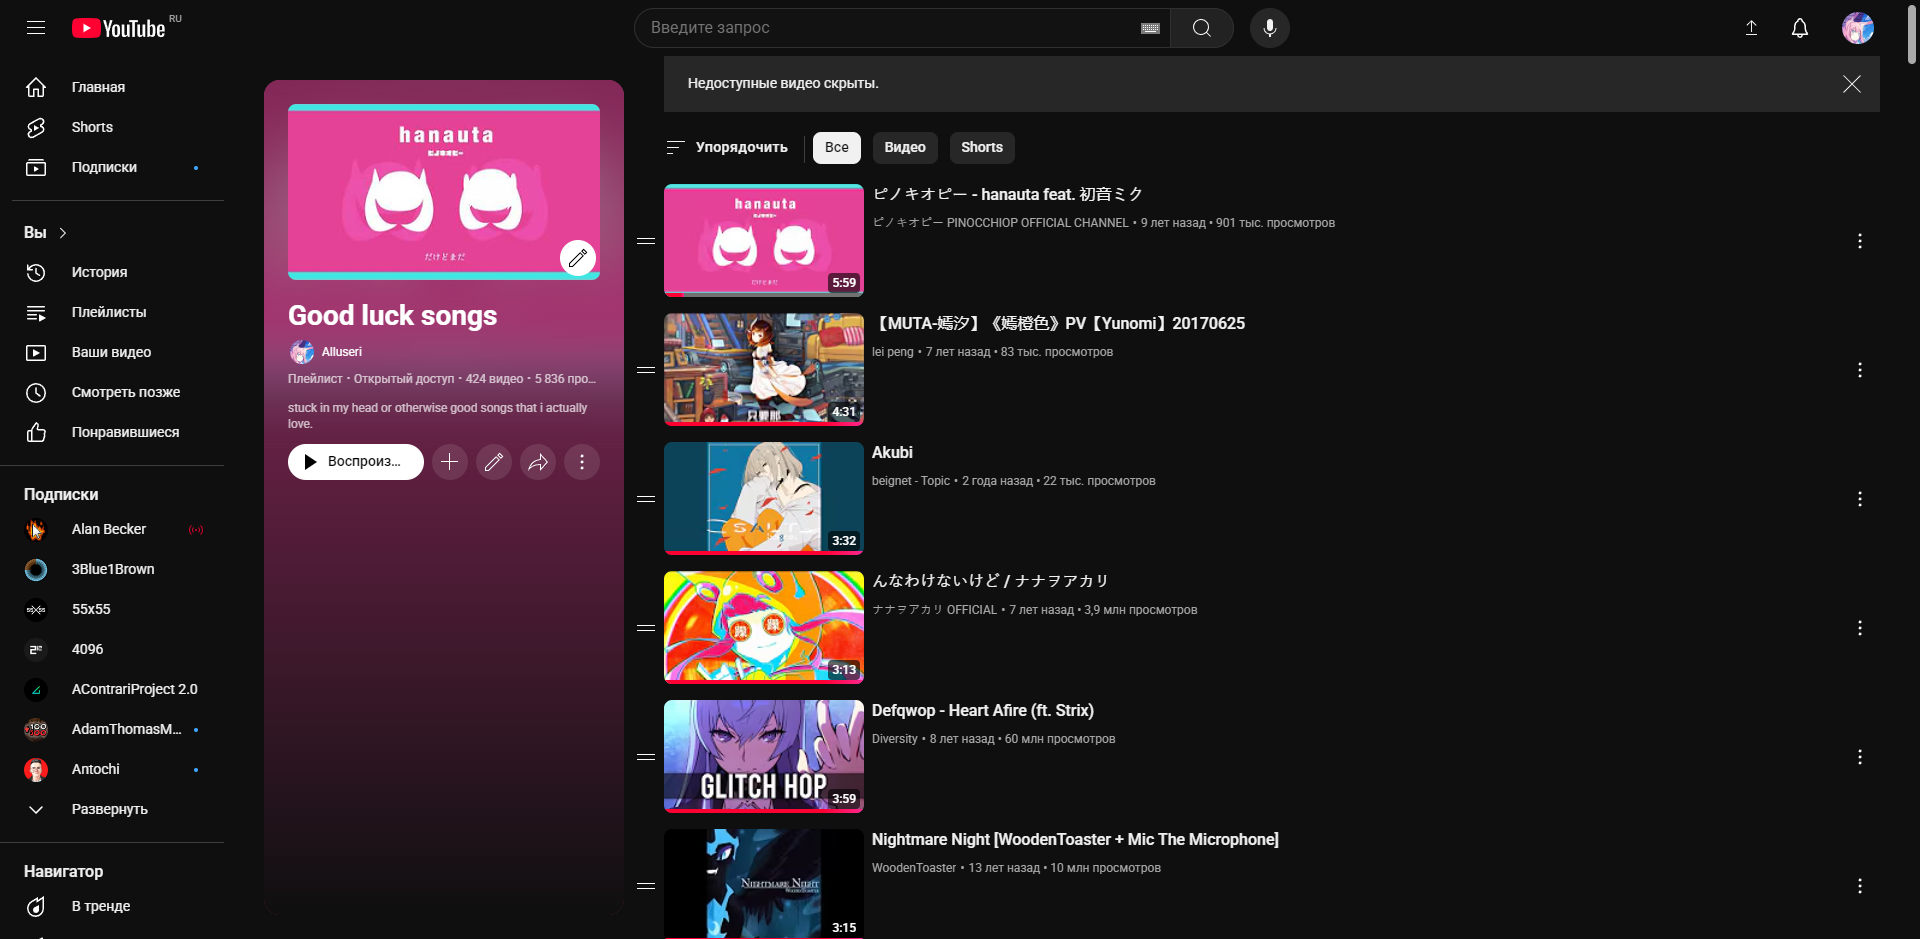Share the playlist via the arrow icon

coord(538,462)
